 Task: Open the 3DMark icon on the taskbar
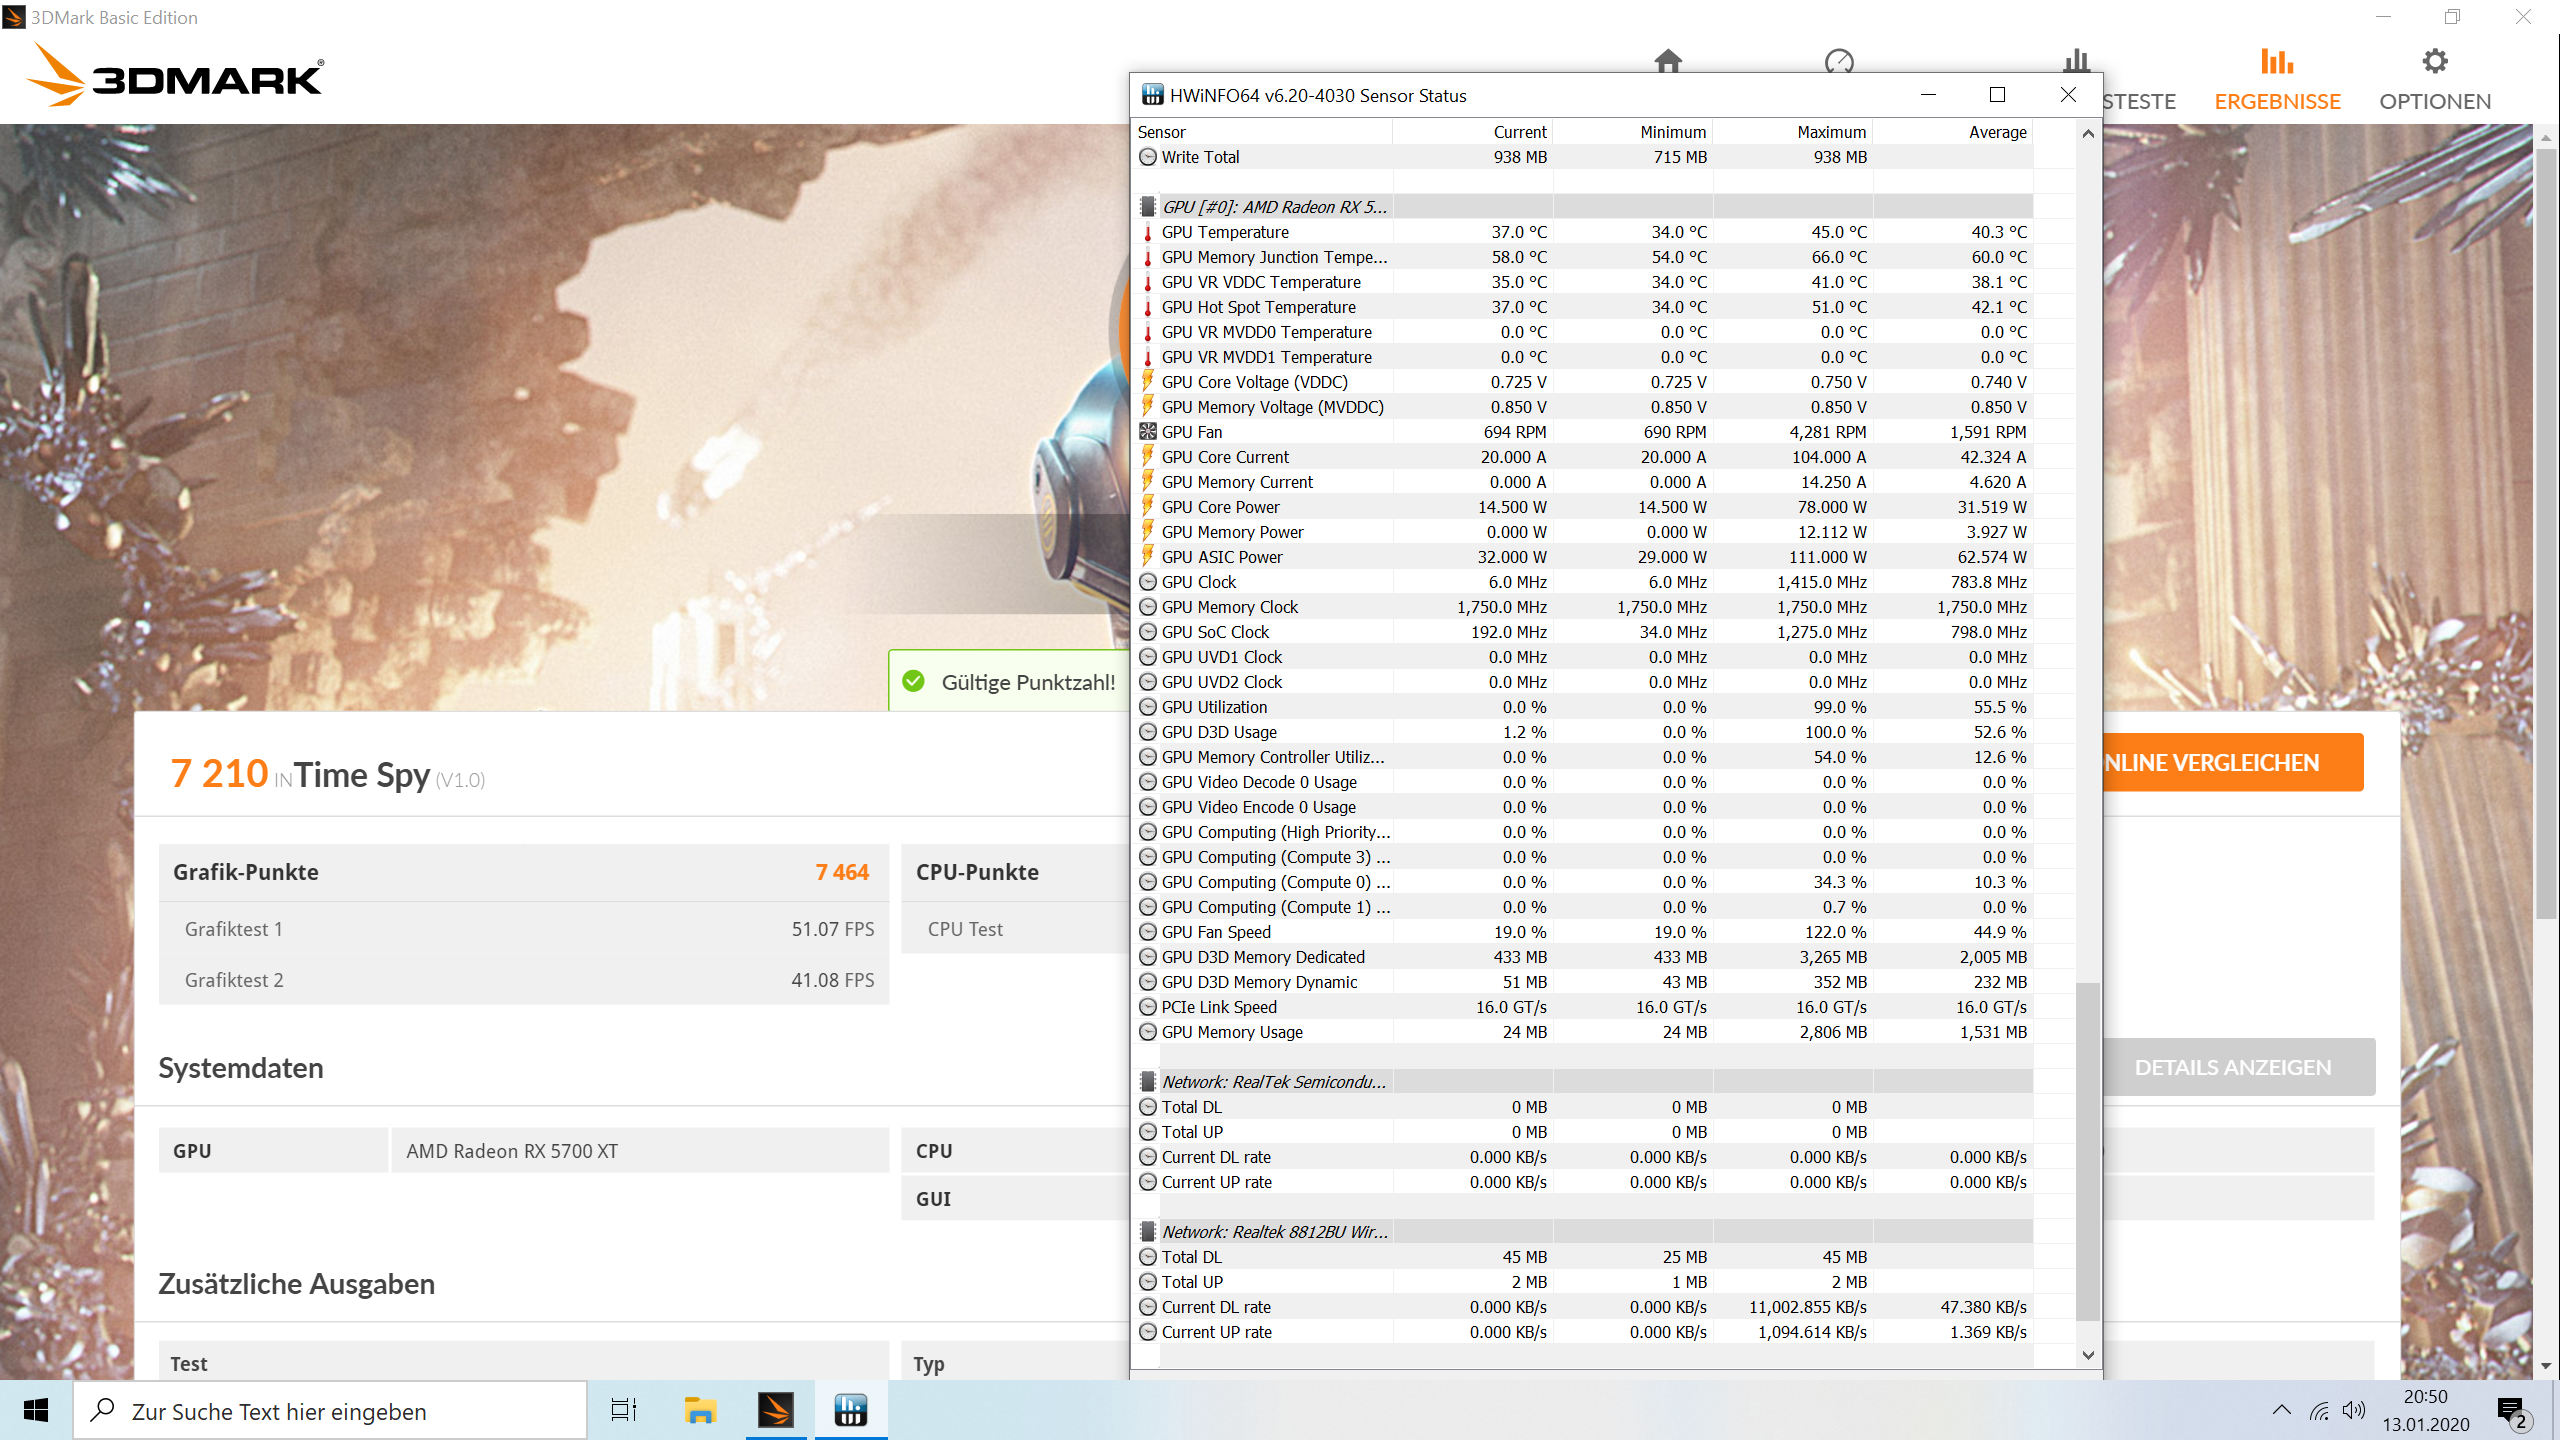tap(776, 1410)
